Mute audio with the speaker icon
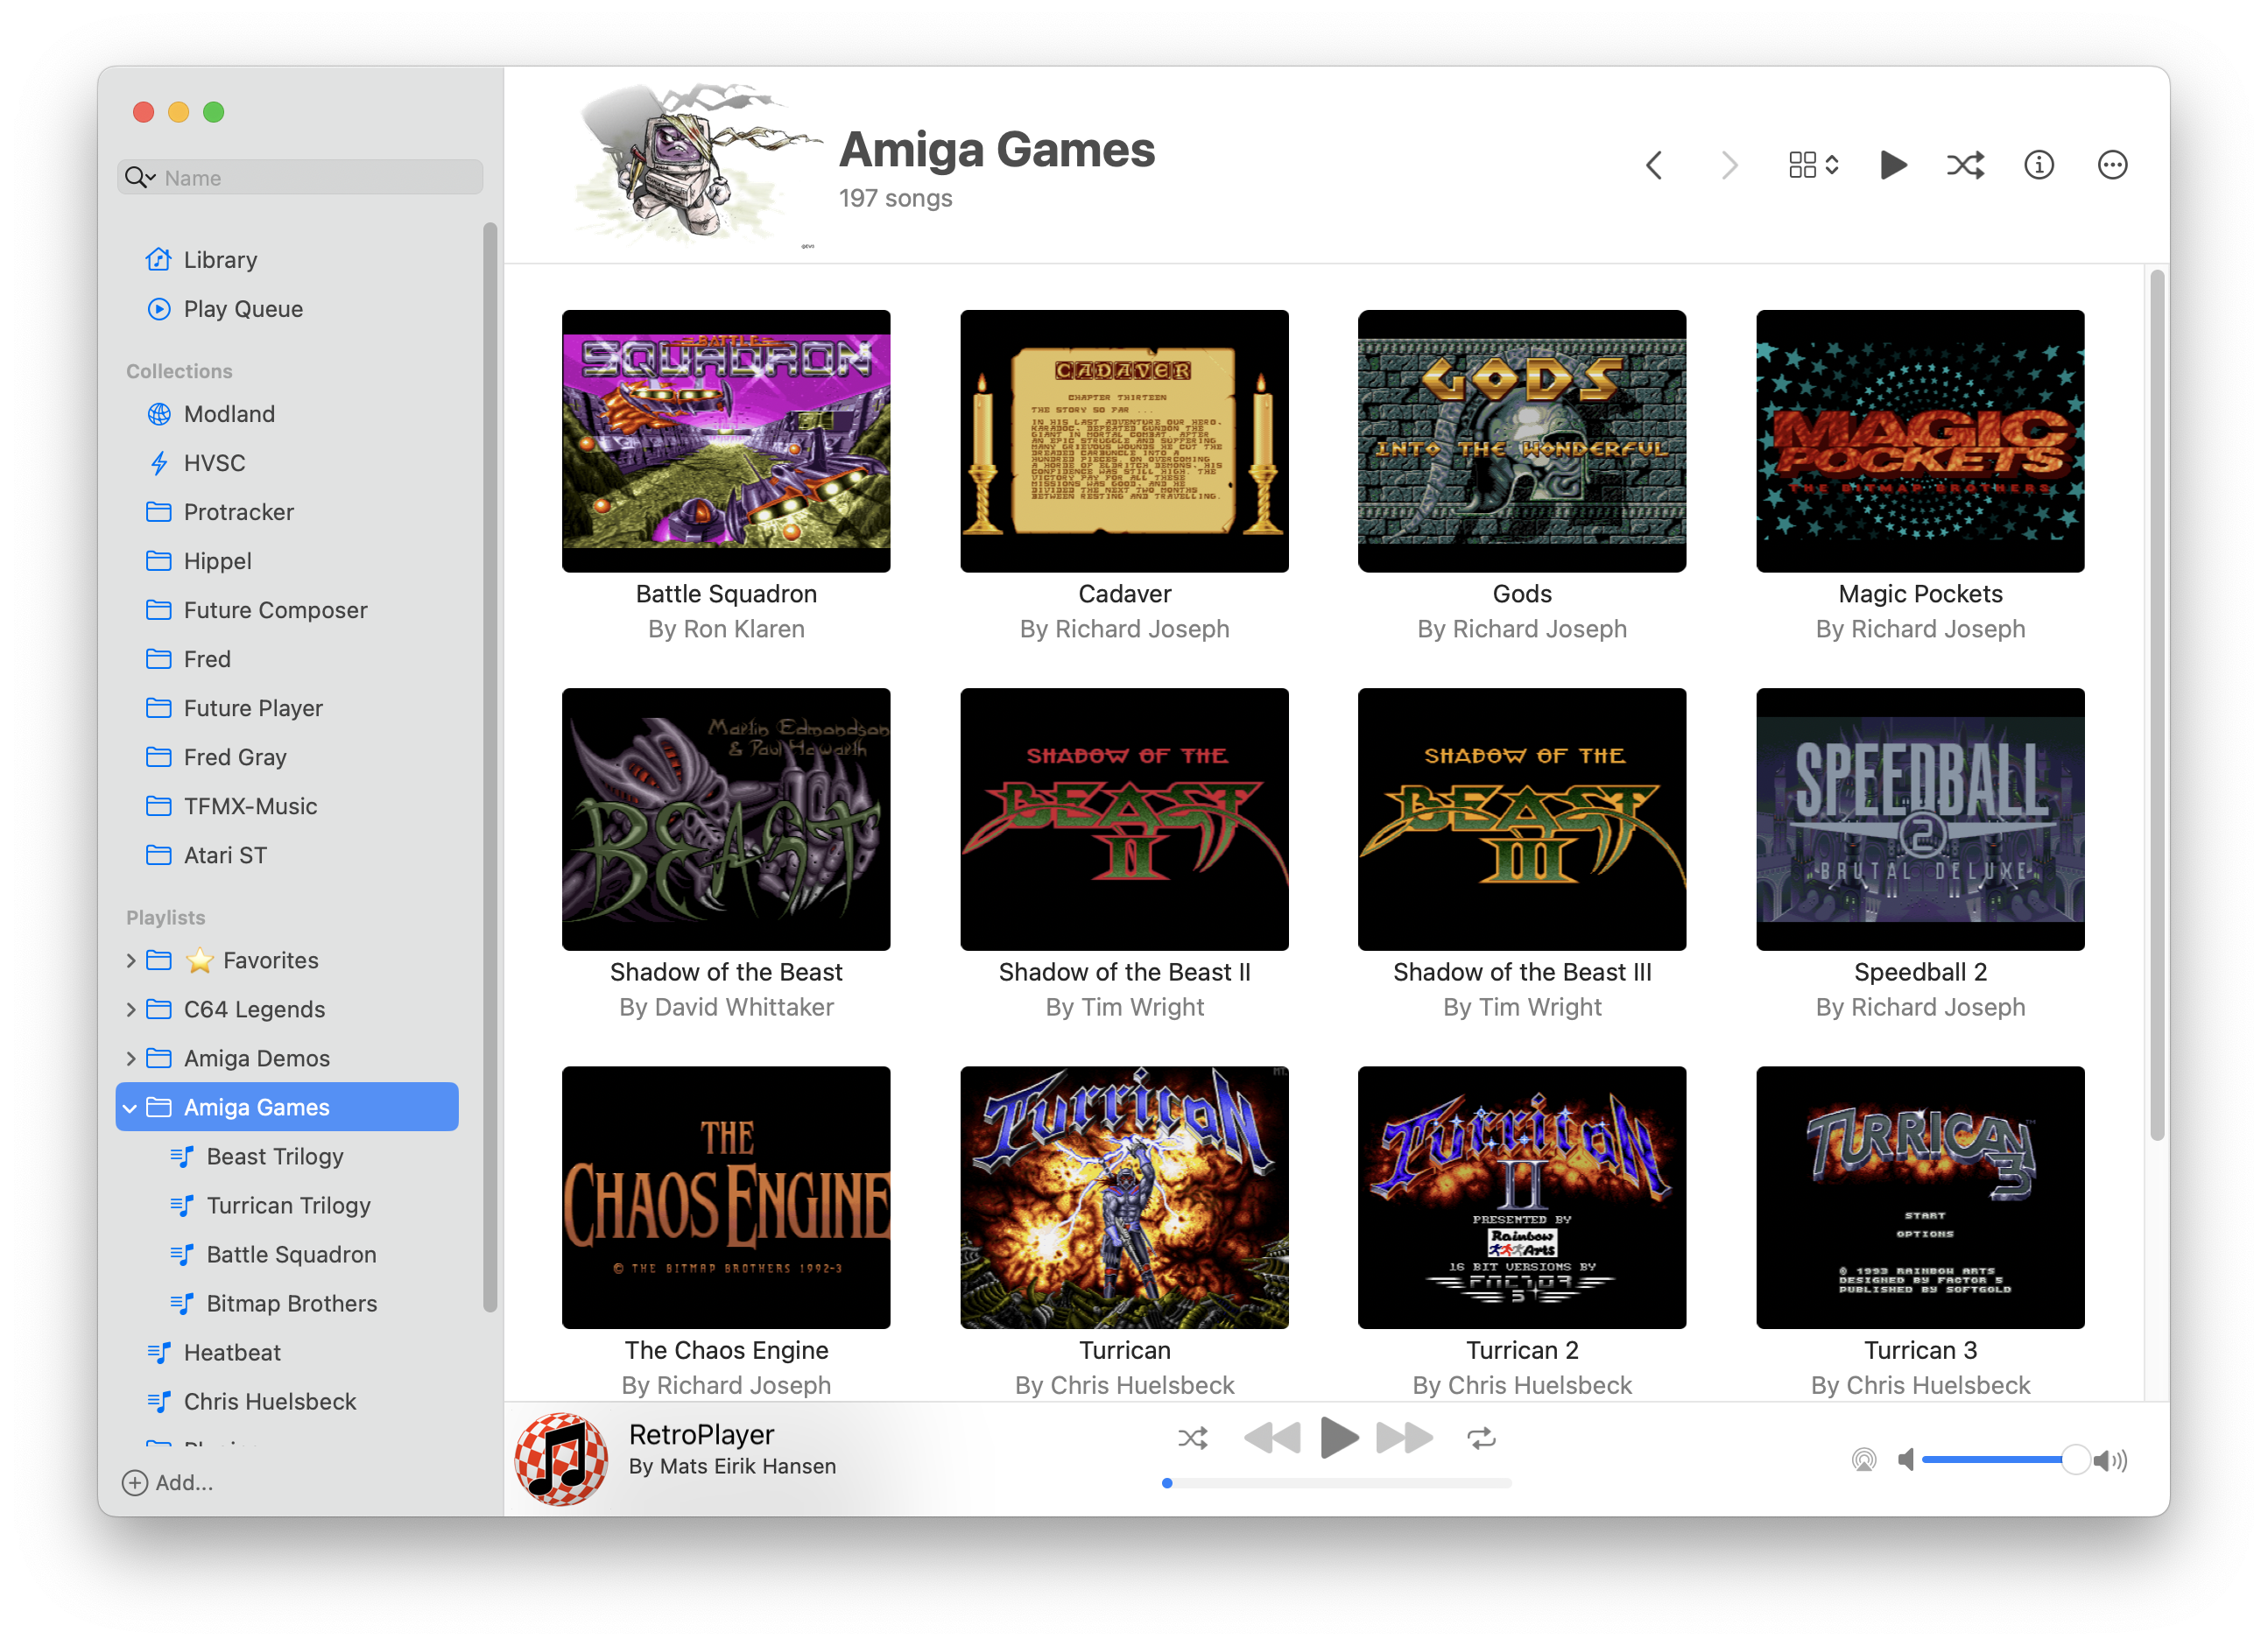Viewport: 2268px width, 1646px height. coord(1905,1460)
